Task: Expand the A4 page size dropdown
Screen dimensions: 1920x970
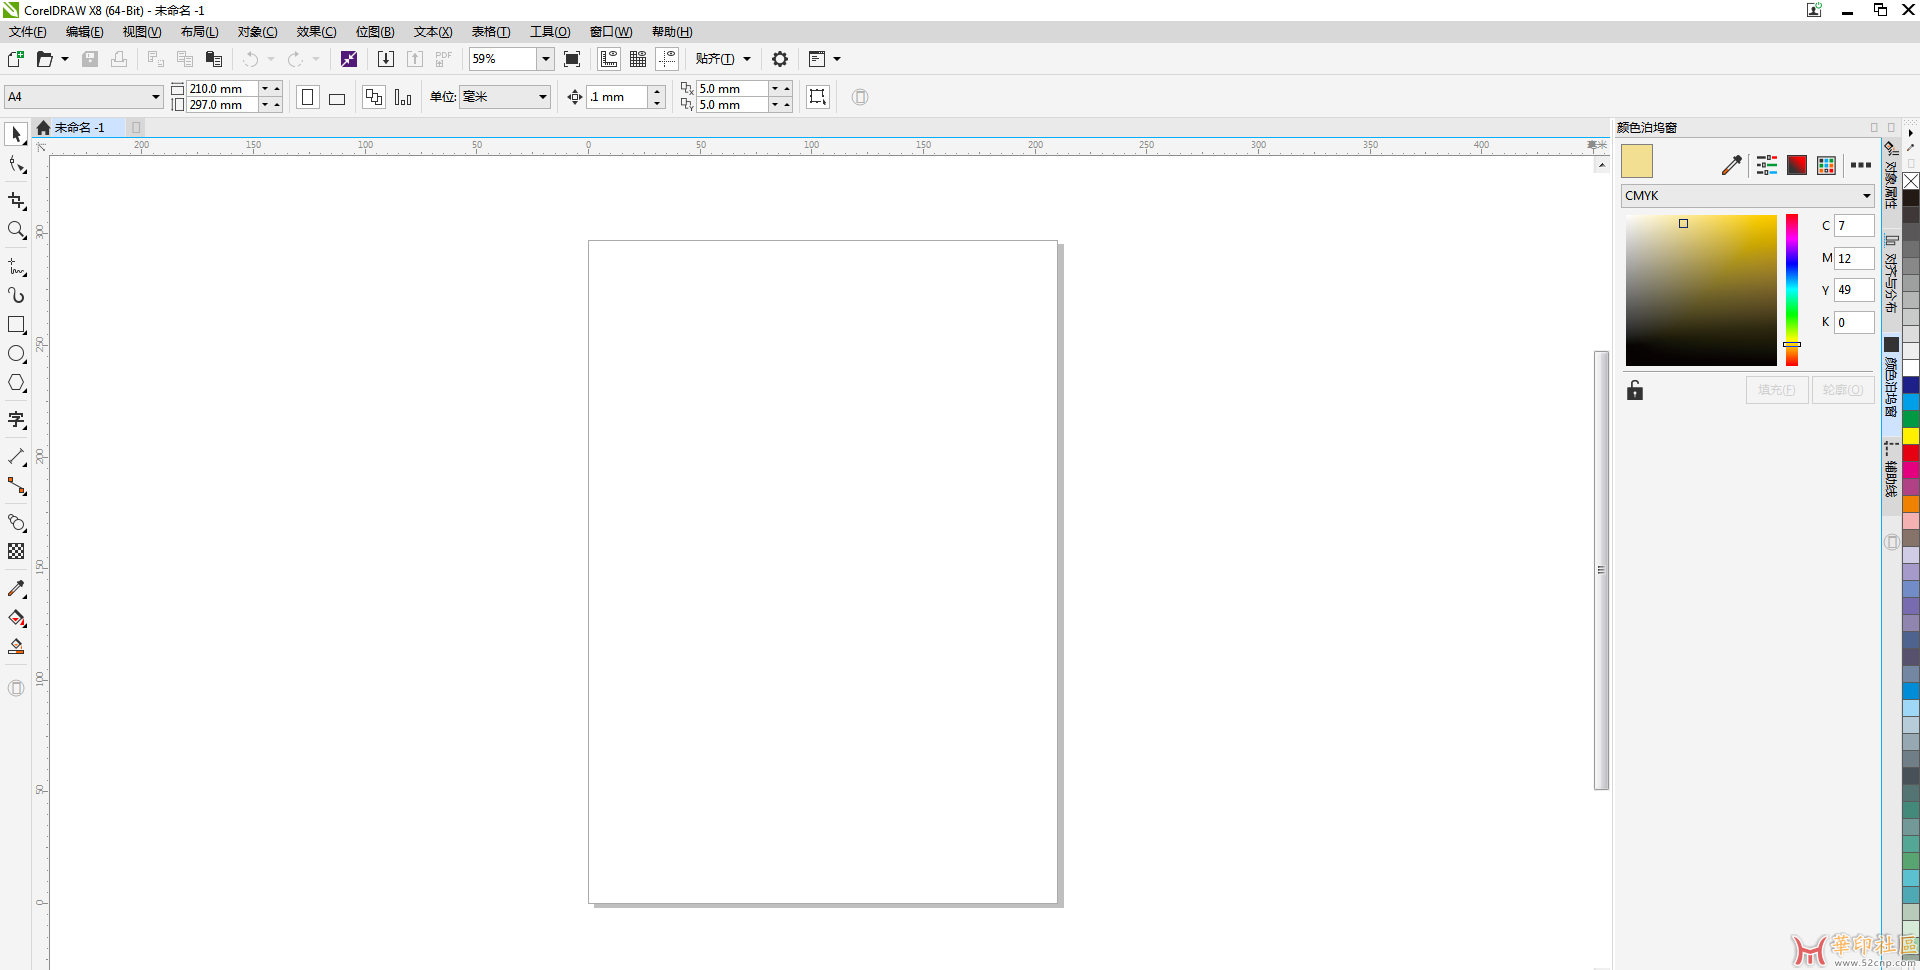Action: [x=155, y=97]
